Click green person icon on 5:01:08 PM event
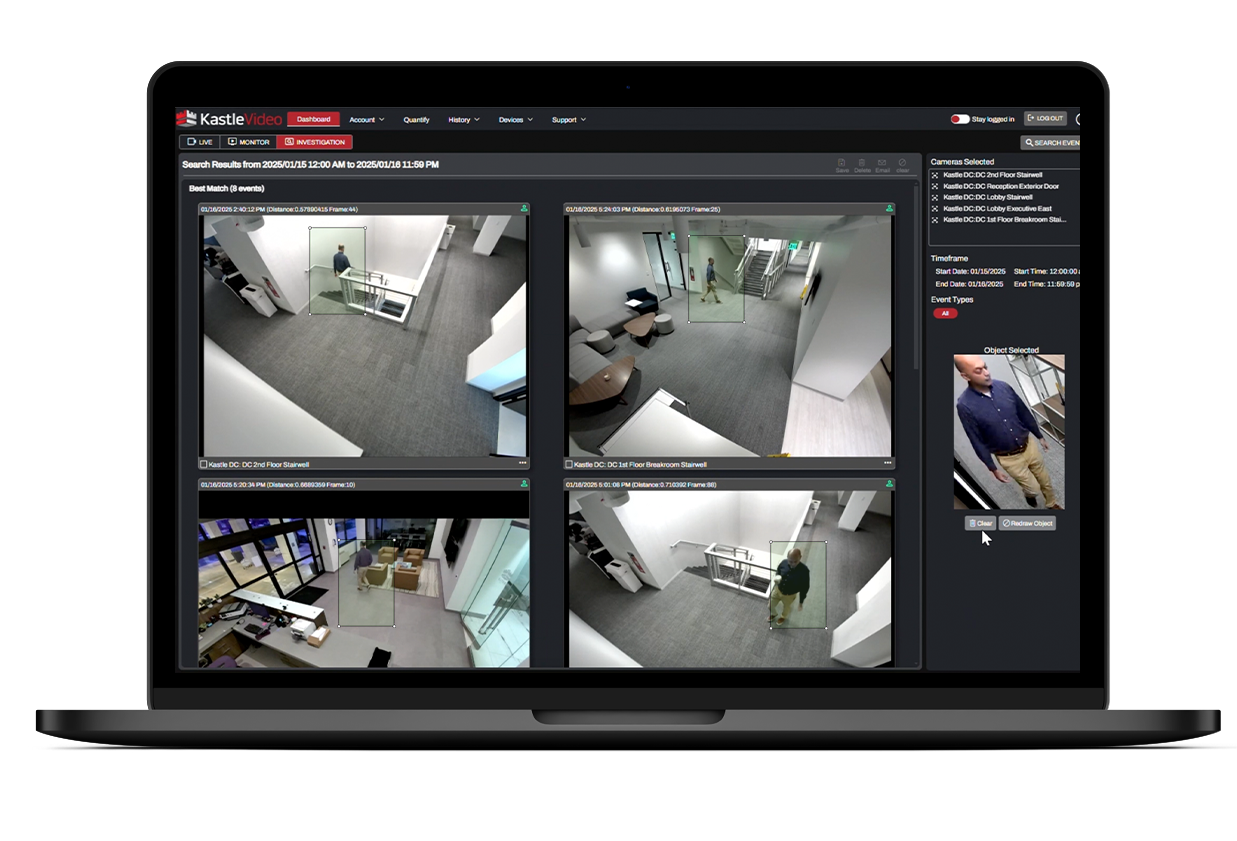Screen dimensions: 1237x841 click(889, 484)
